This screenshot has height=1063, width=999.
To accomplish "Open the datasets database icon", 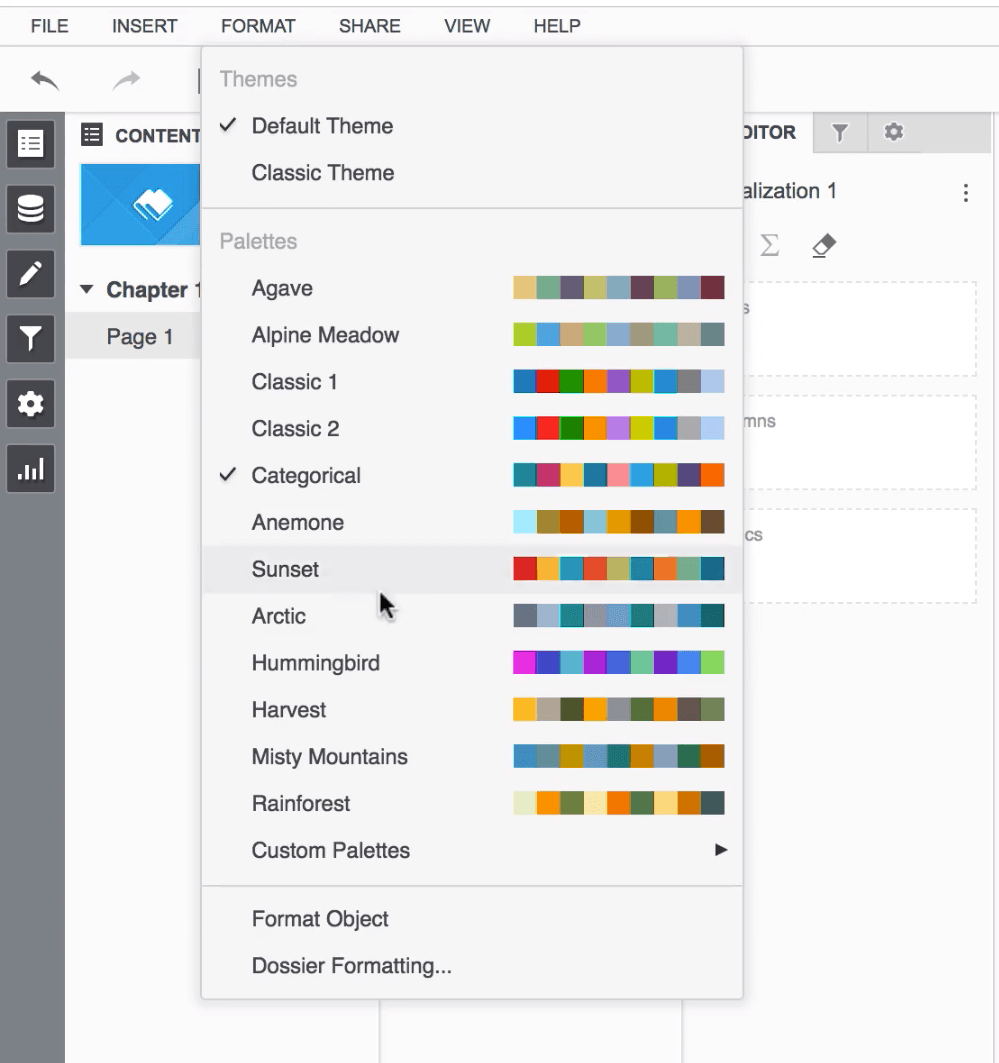I will [x=31, y=209].
